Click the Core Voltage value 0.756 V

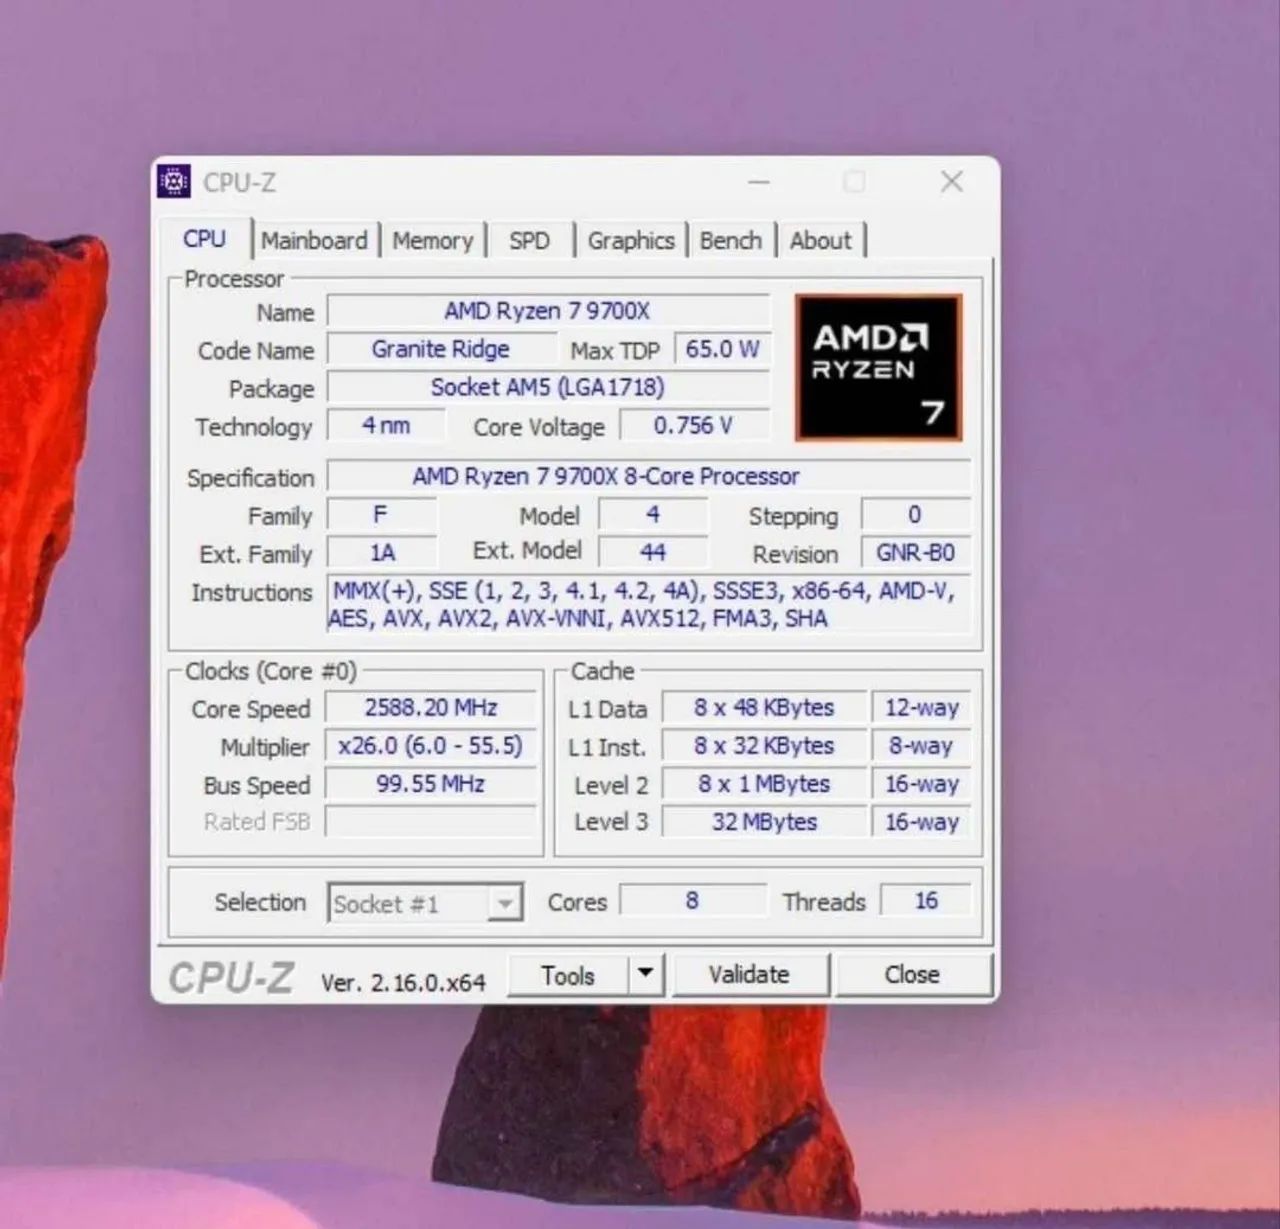pyautogui.click(x=694, y=425)
